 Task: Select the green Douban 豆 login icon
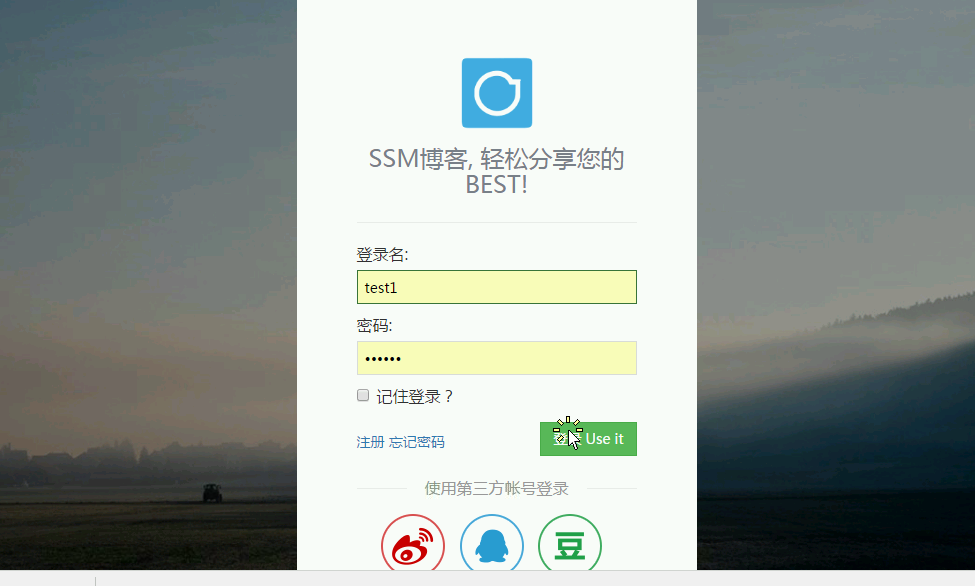point(570,542)
